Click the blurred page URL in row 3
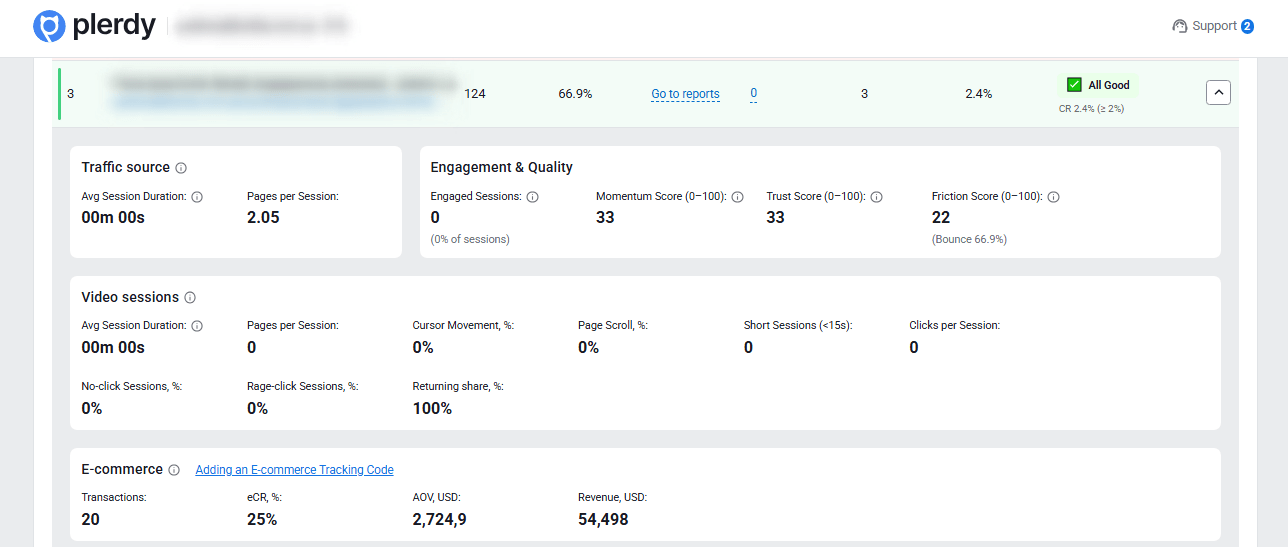This screenshot has width=1288, height=547. click(275, 101)
